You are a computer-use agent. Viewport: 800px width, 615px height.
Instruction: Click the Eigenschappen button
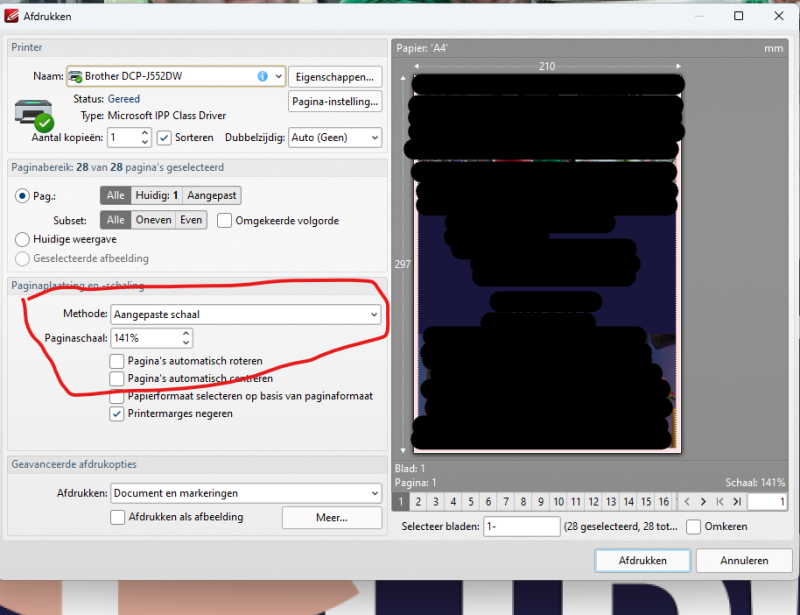(334, 76)
